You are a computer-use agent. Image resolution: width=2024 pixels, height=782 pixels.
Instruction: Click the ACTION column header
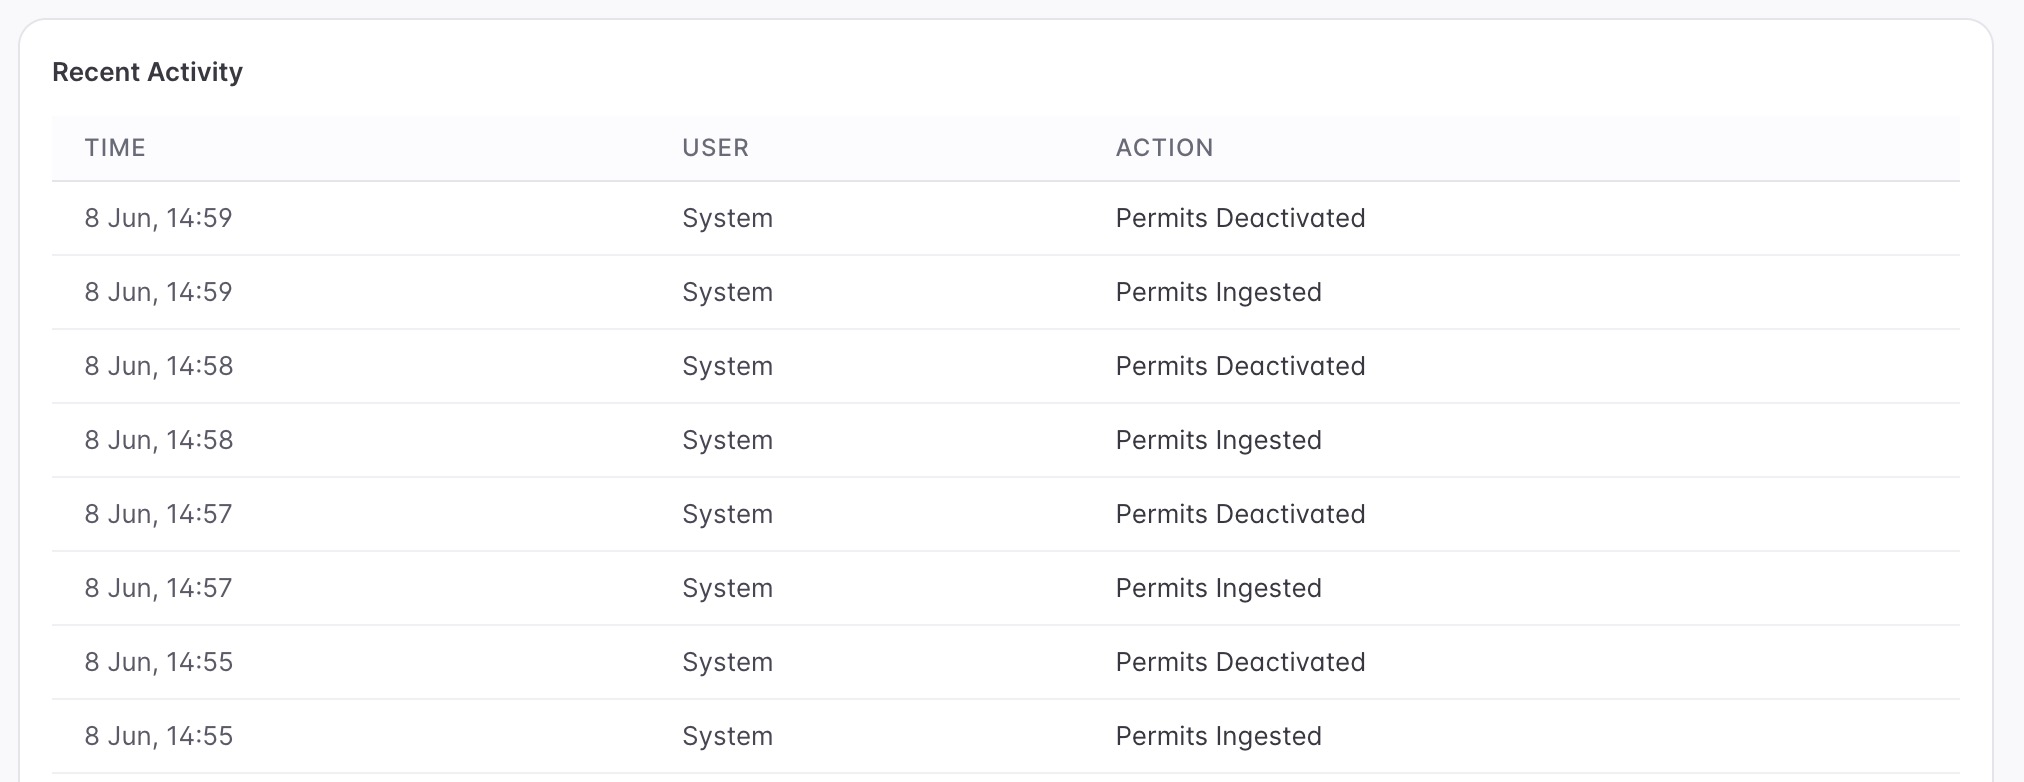click(1164, 148)
